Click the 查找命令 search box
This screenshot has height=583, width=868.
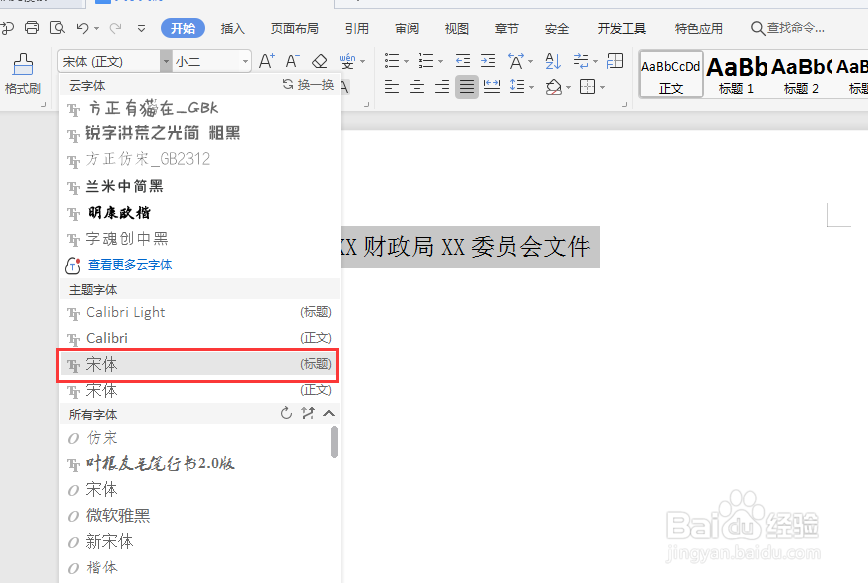click(x=788, y=28)
